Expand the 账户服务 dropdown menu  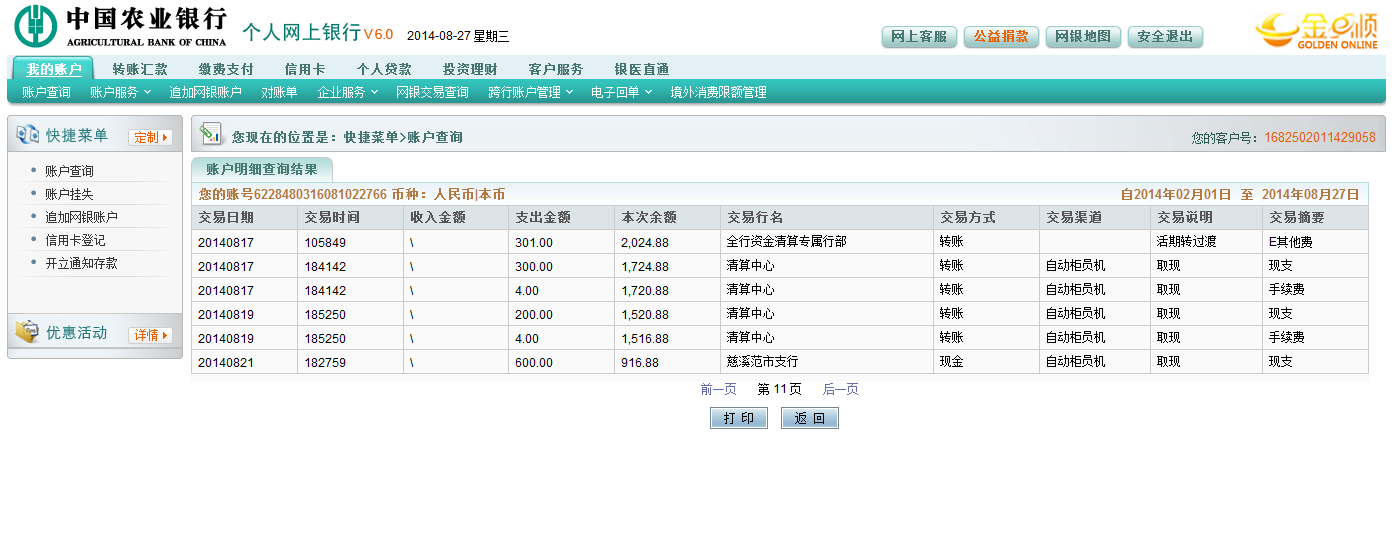(x=119, y=92)
